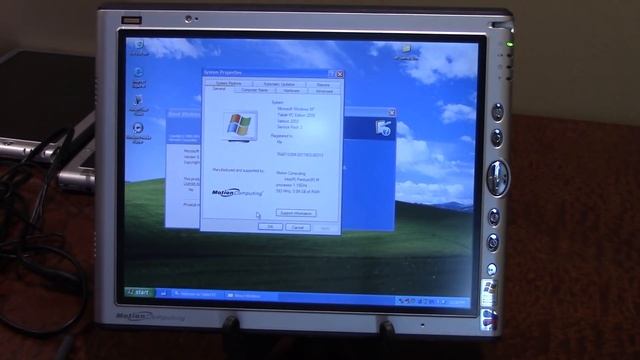Click the system tray icons area
The width and height of the screenshot is (640, 360).
422,301
